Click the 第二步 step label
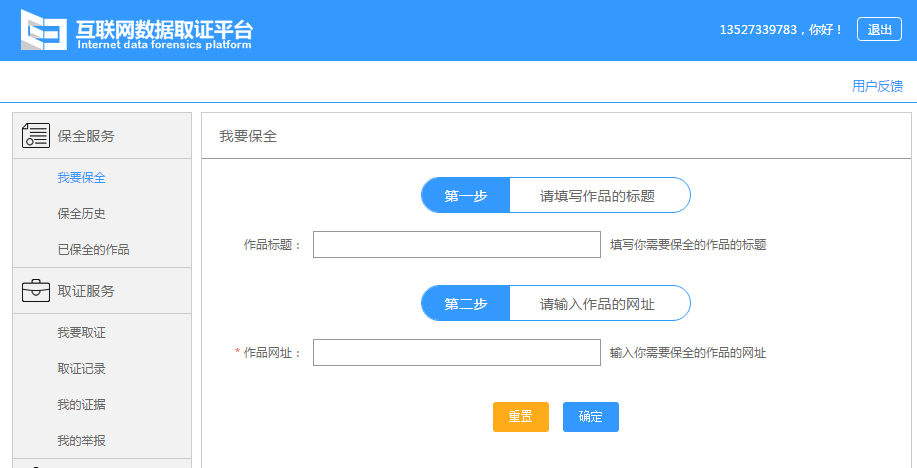 (466, 304)
